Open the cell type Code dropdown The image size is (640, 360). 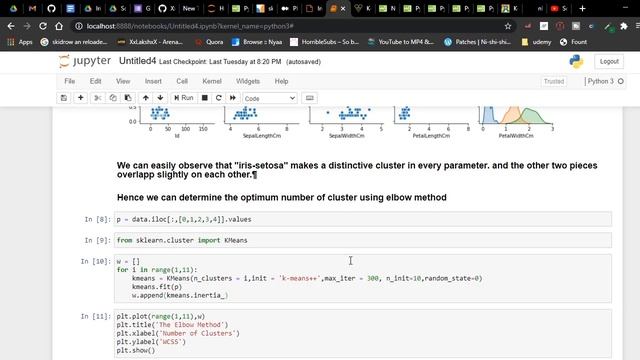pos(269,98)
